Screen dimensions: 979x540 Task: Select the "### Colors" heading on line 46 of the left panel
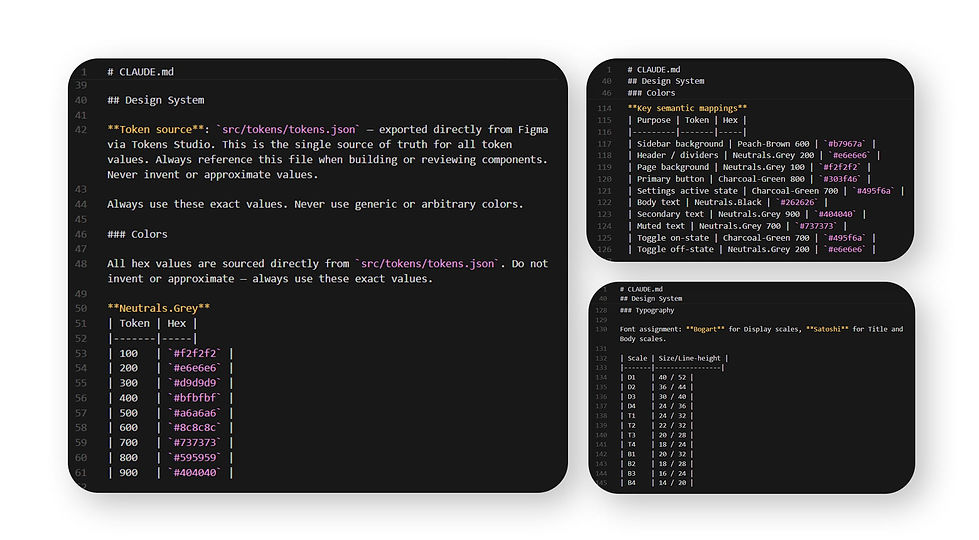(x=137, y=234)
